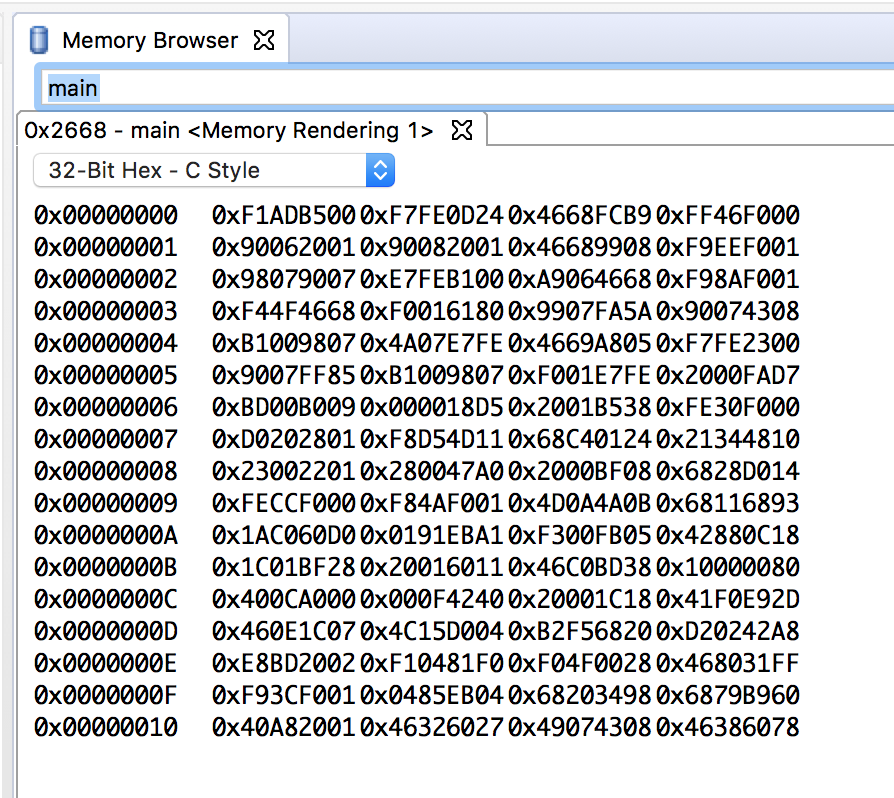894x798 pixels.
Task: Select memory value 0xF300FB05
Action: click(x=579, y=535)
